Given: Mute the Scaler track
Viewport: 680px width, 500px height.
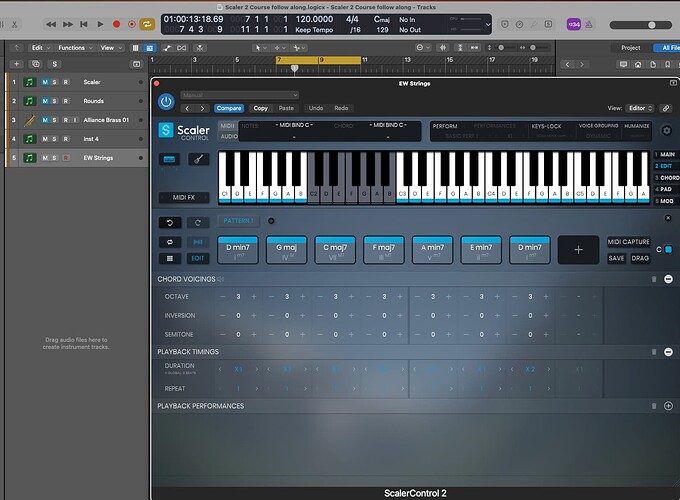Looking at the screenshot, I should point(45,82).
